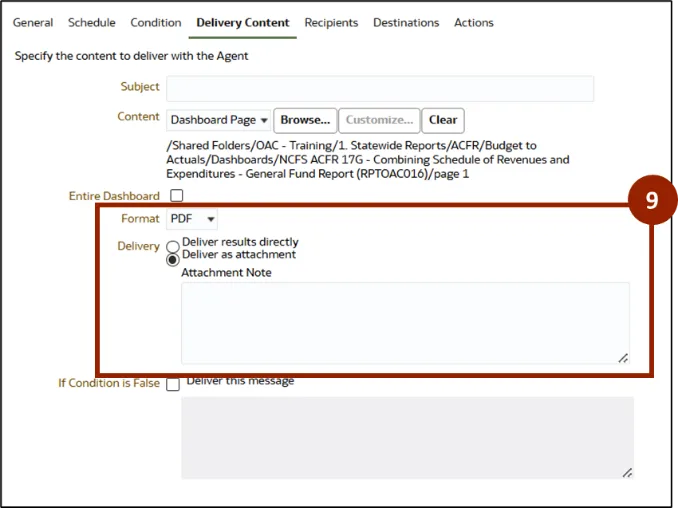This screenshot has width=678, height=508.
Task: Enable the Entire Dashboard checkbox
Action: coord(177,196)
